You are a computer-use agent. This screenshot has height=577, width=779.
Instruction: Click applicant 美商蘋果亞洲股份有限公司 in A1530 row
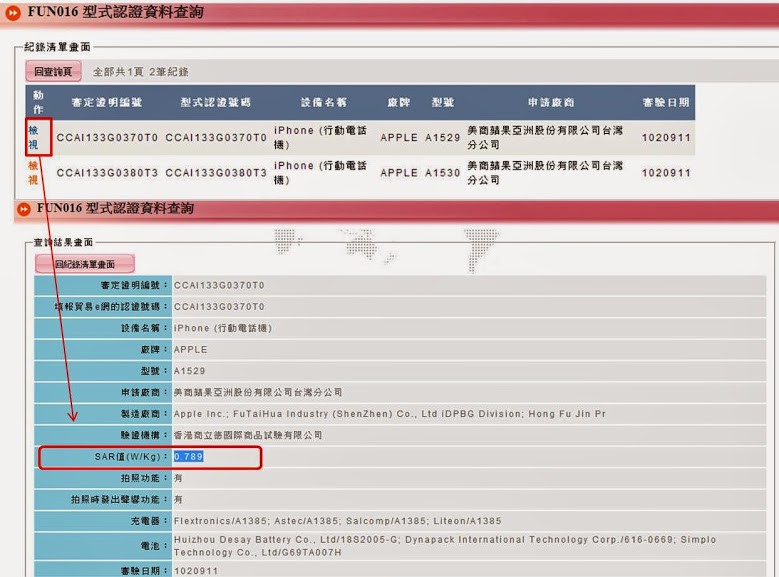click(545, 173)
